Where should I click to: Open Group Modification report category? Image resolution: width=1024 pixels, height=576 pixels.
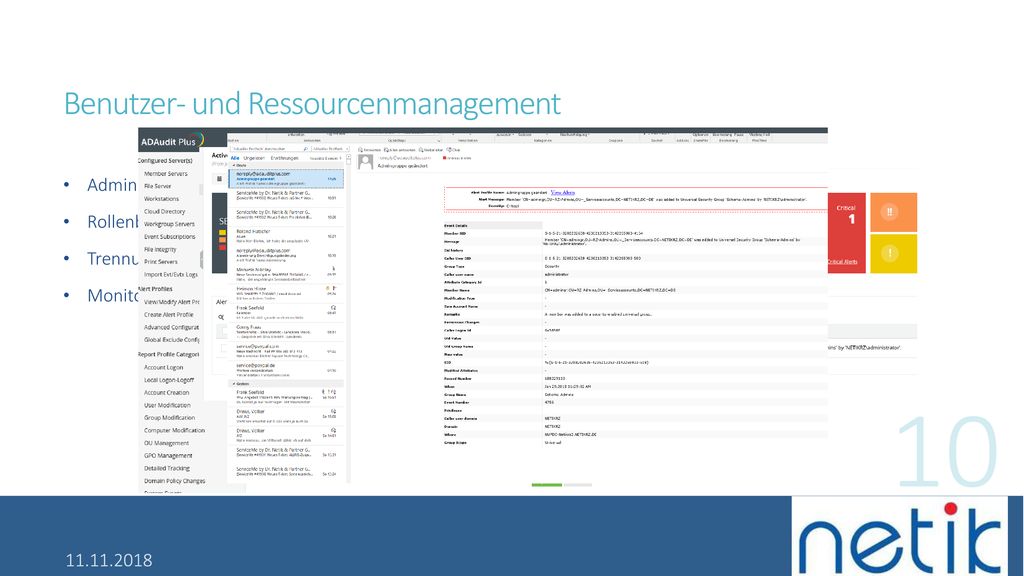point(169,418)
